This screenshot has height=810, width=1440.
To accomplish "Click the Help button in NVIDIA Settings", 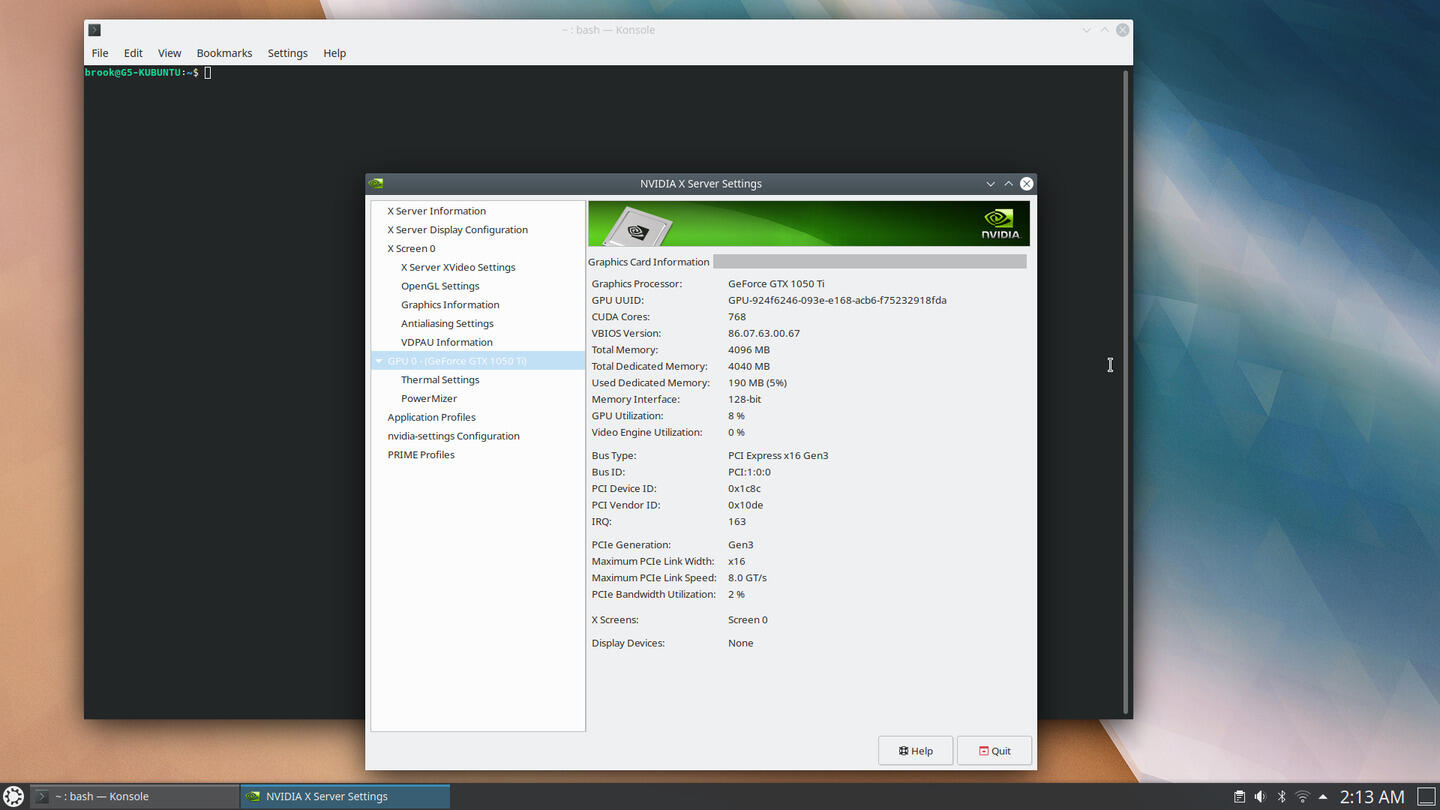I will 915,751.
